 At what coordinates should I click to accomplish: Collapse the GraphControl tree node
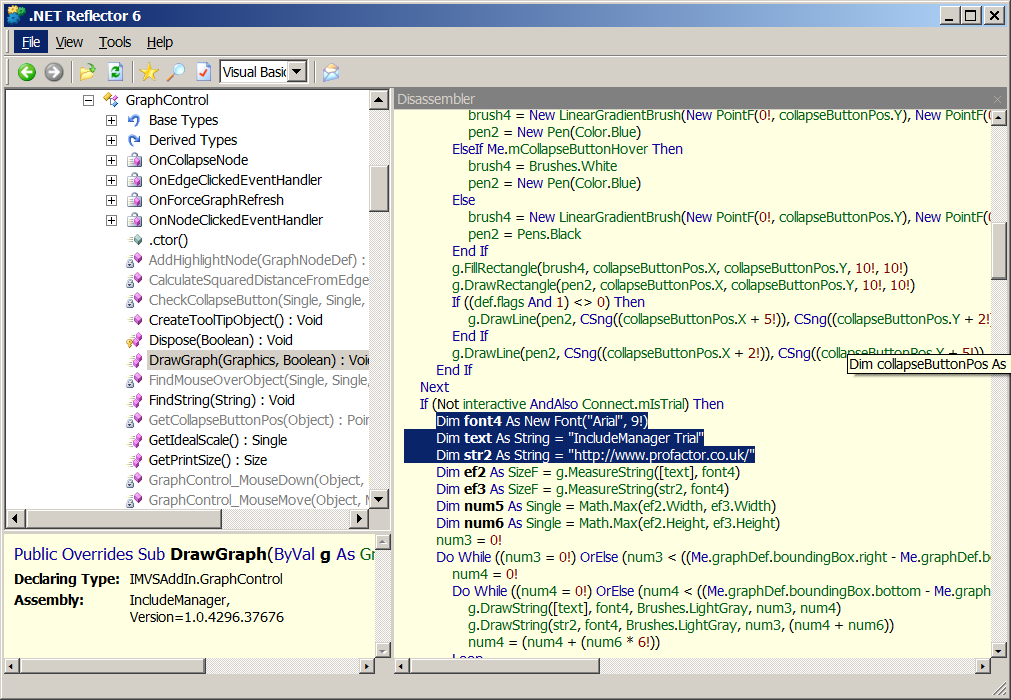pyautogui.click(x=88, y=100)
